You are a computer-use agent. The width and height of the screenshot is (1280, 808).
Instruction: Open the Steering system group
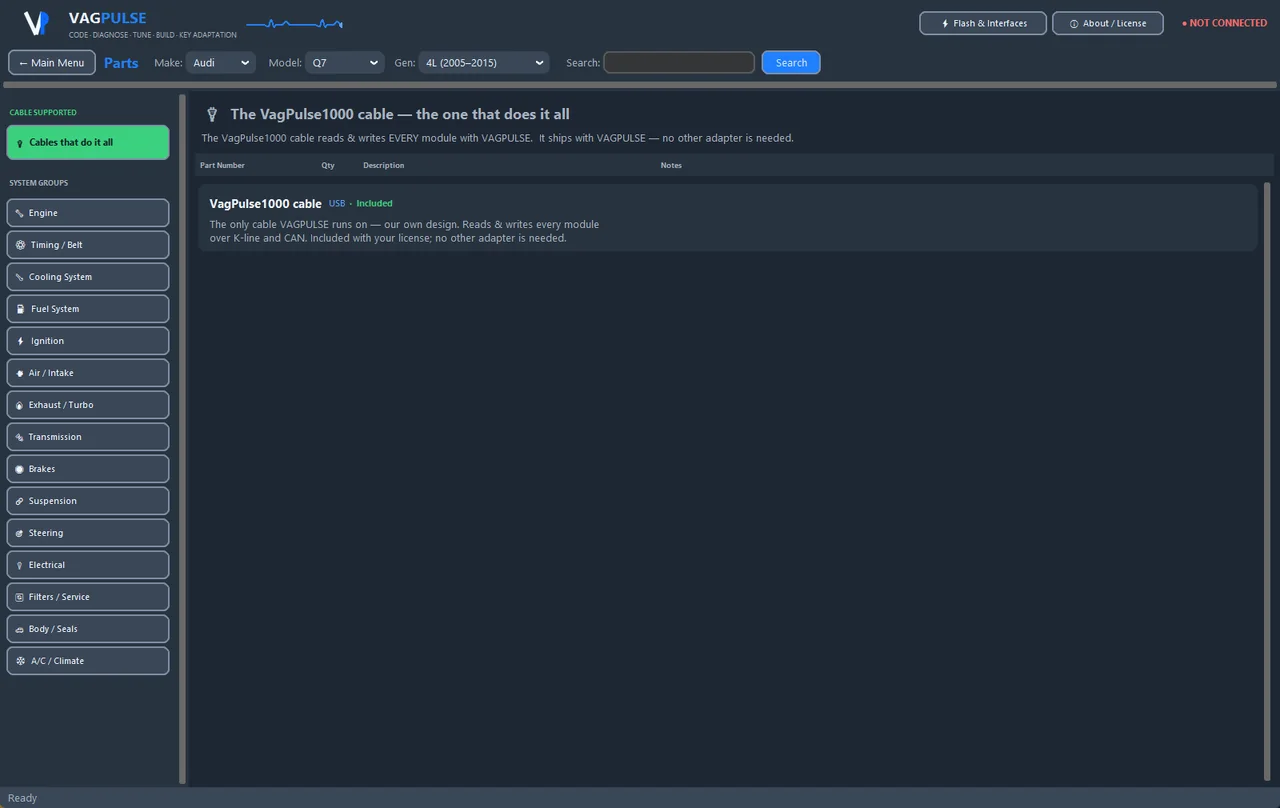point(88,533)
